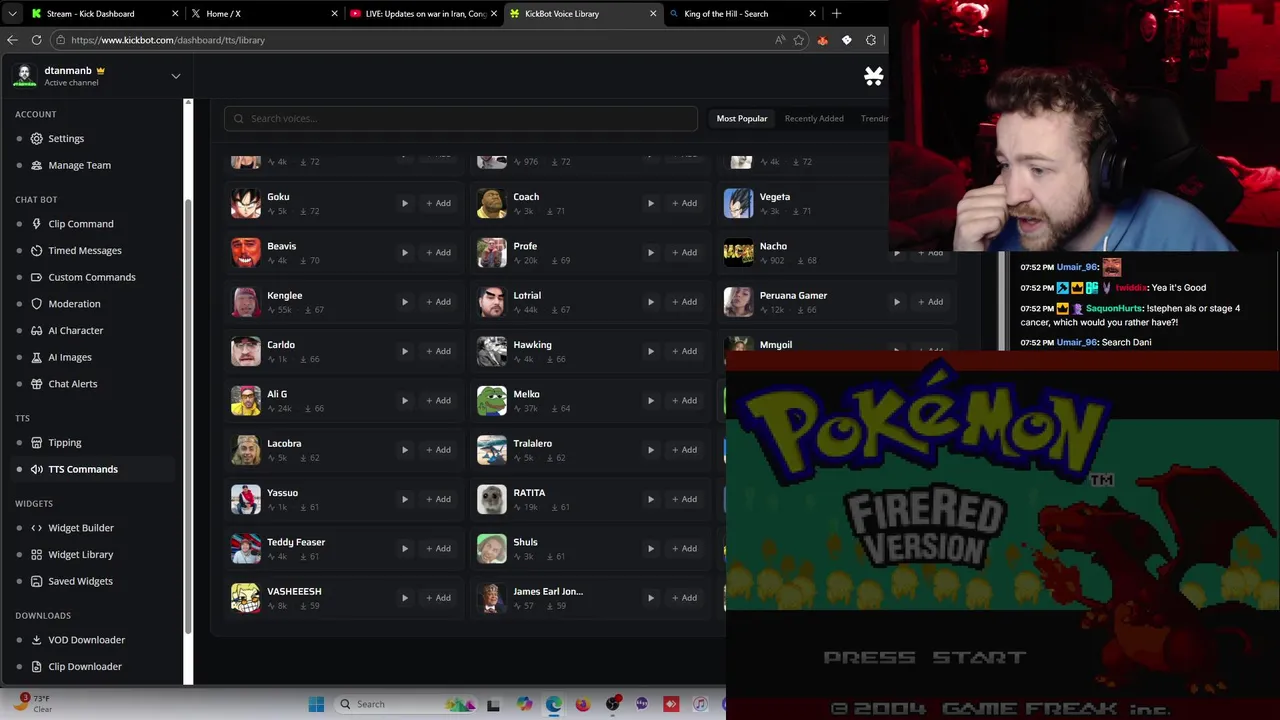Play the RATITA voice preview
The height and width of the screenshot is (720, 1280).
point(651,499)
